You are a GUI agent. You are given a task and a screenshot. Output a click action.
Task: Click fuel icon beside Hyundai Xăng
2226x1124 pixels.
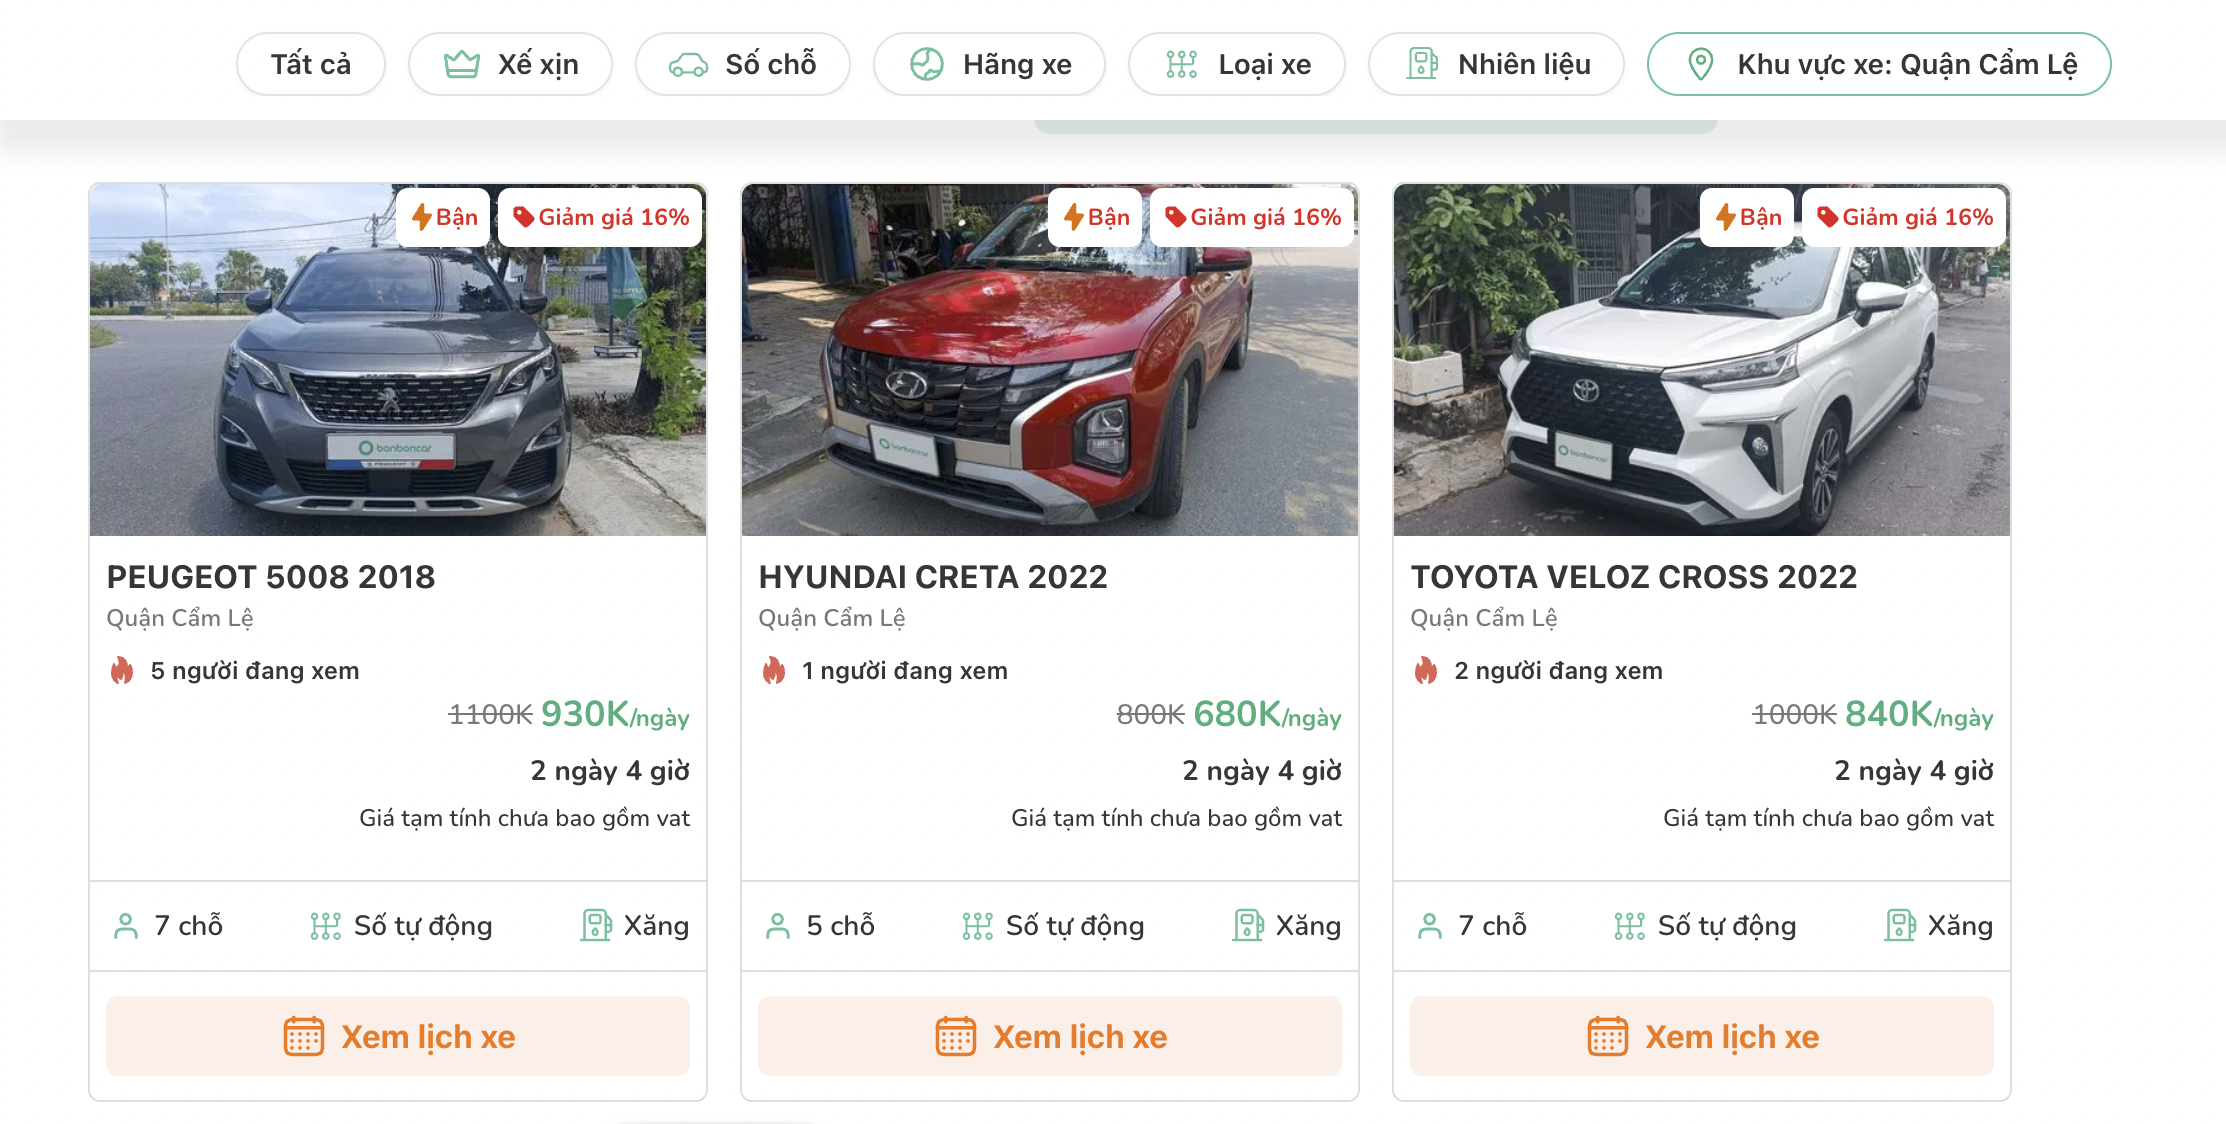[x=1248, y=925]
